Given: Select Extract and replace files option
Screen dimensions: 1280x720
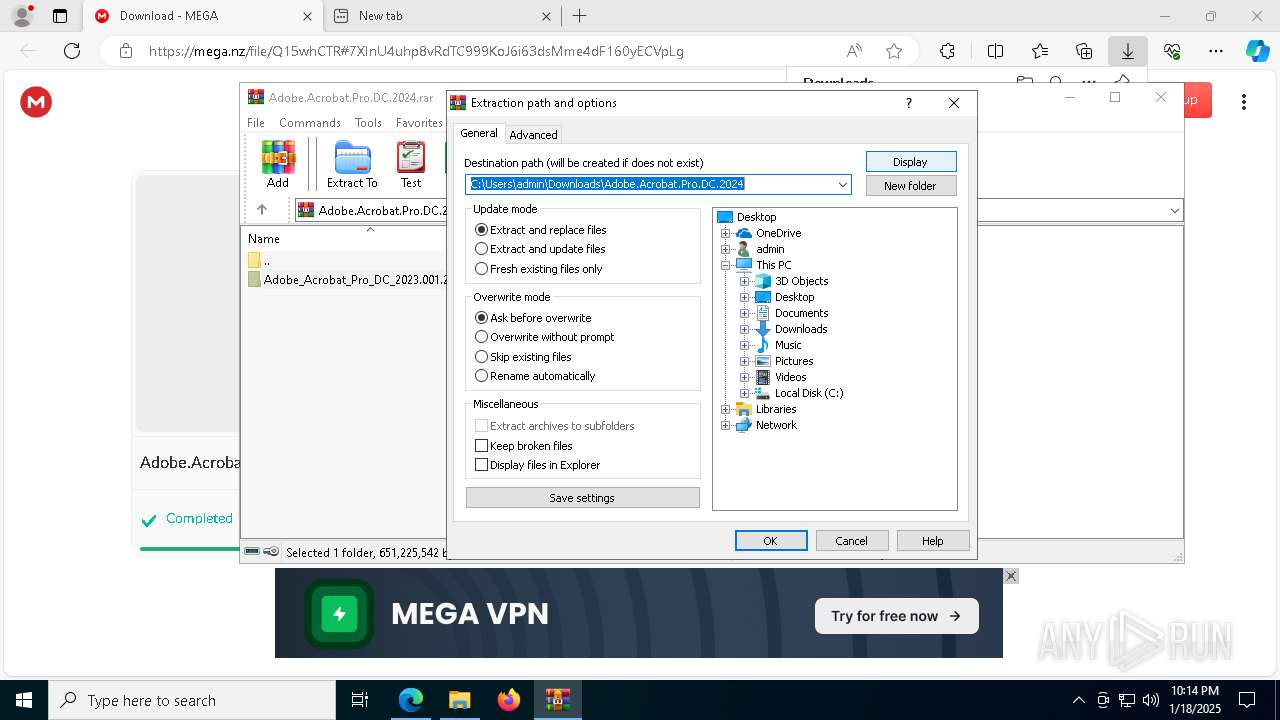Looking at the screenshot, I should (x=541, y=230).
